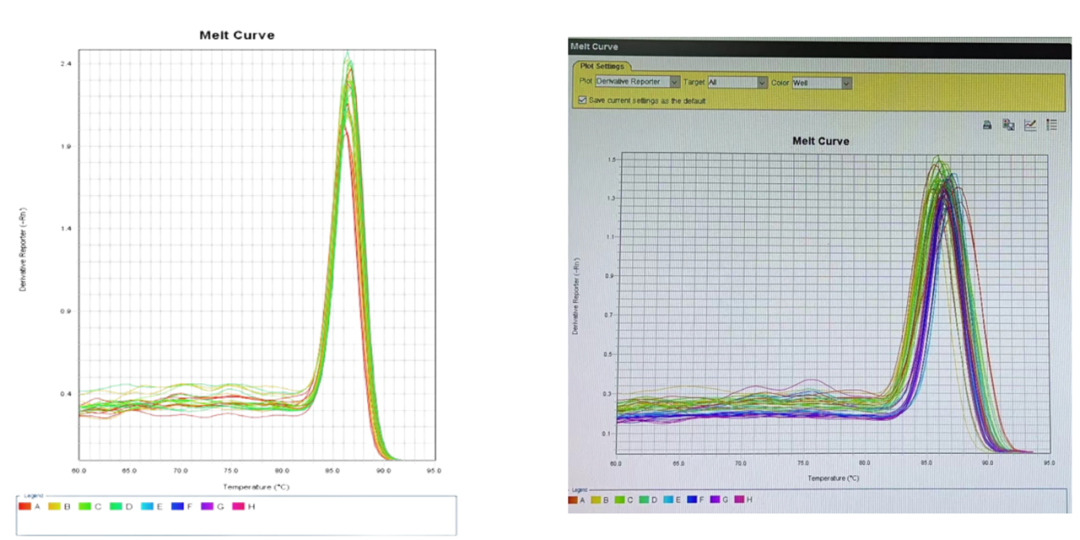The height and width of the screenshot is (540, 1080).
Task: Click cyan swatch E in Plot Settings window legend
Action: click(x=667, y=499)
